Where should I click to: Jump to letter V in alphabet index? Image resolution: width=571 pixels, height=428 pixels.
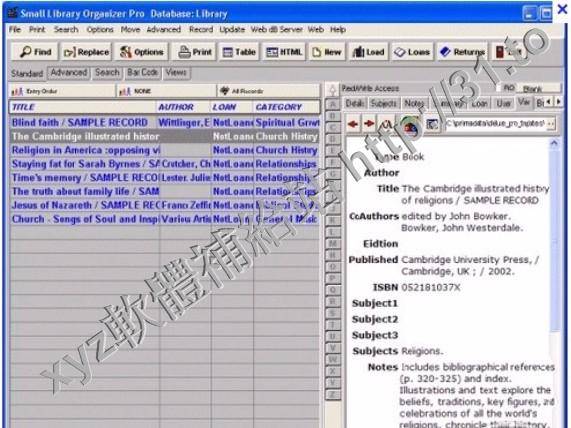click(332, 347)
